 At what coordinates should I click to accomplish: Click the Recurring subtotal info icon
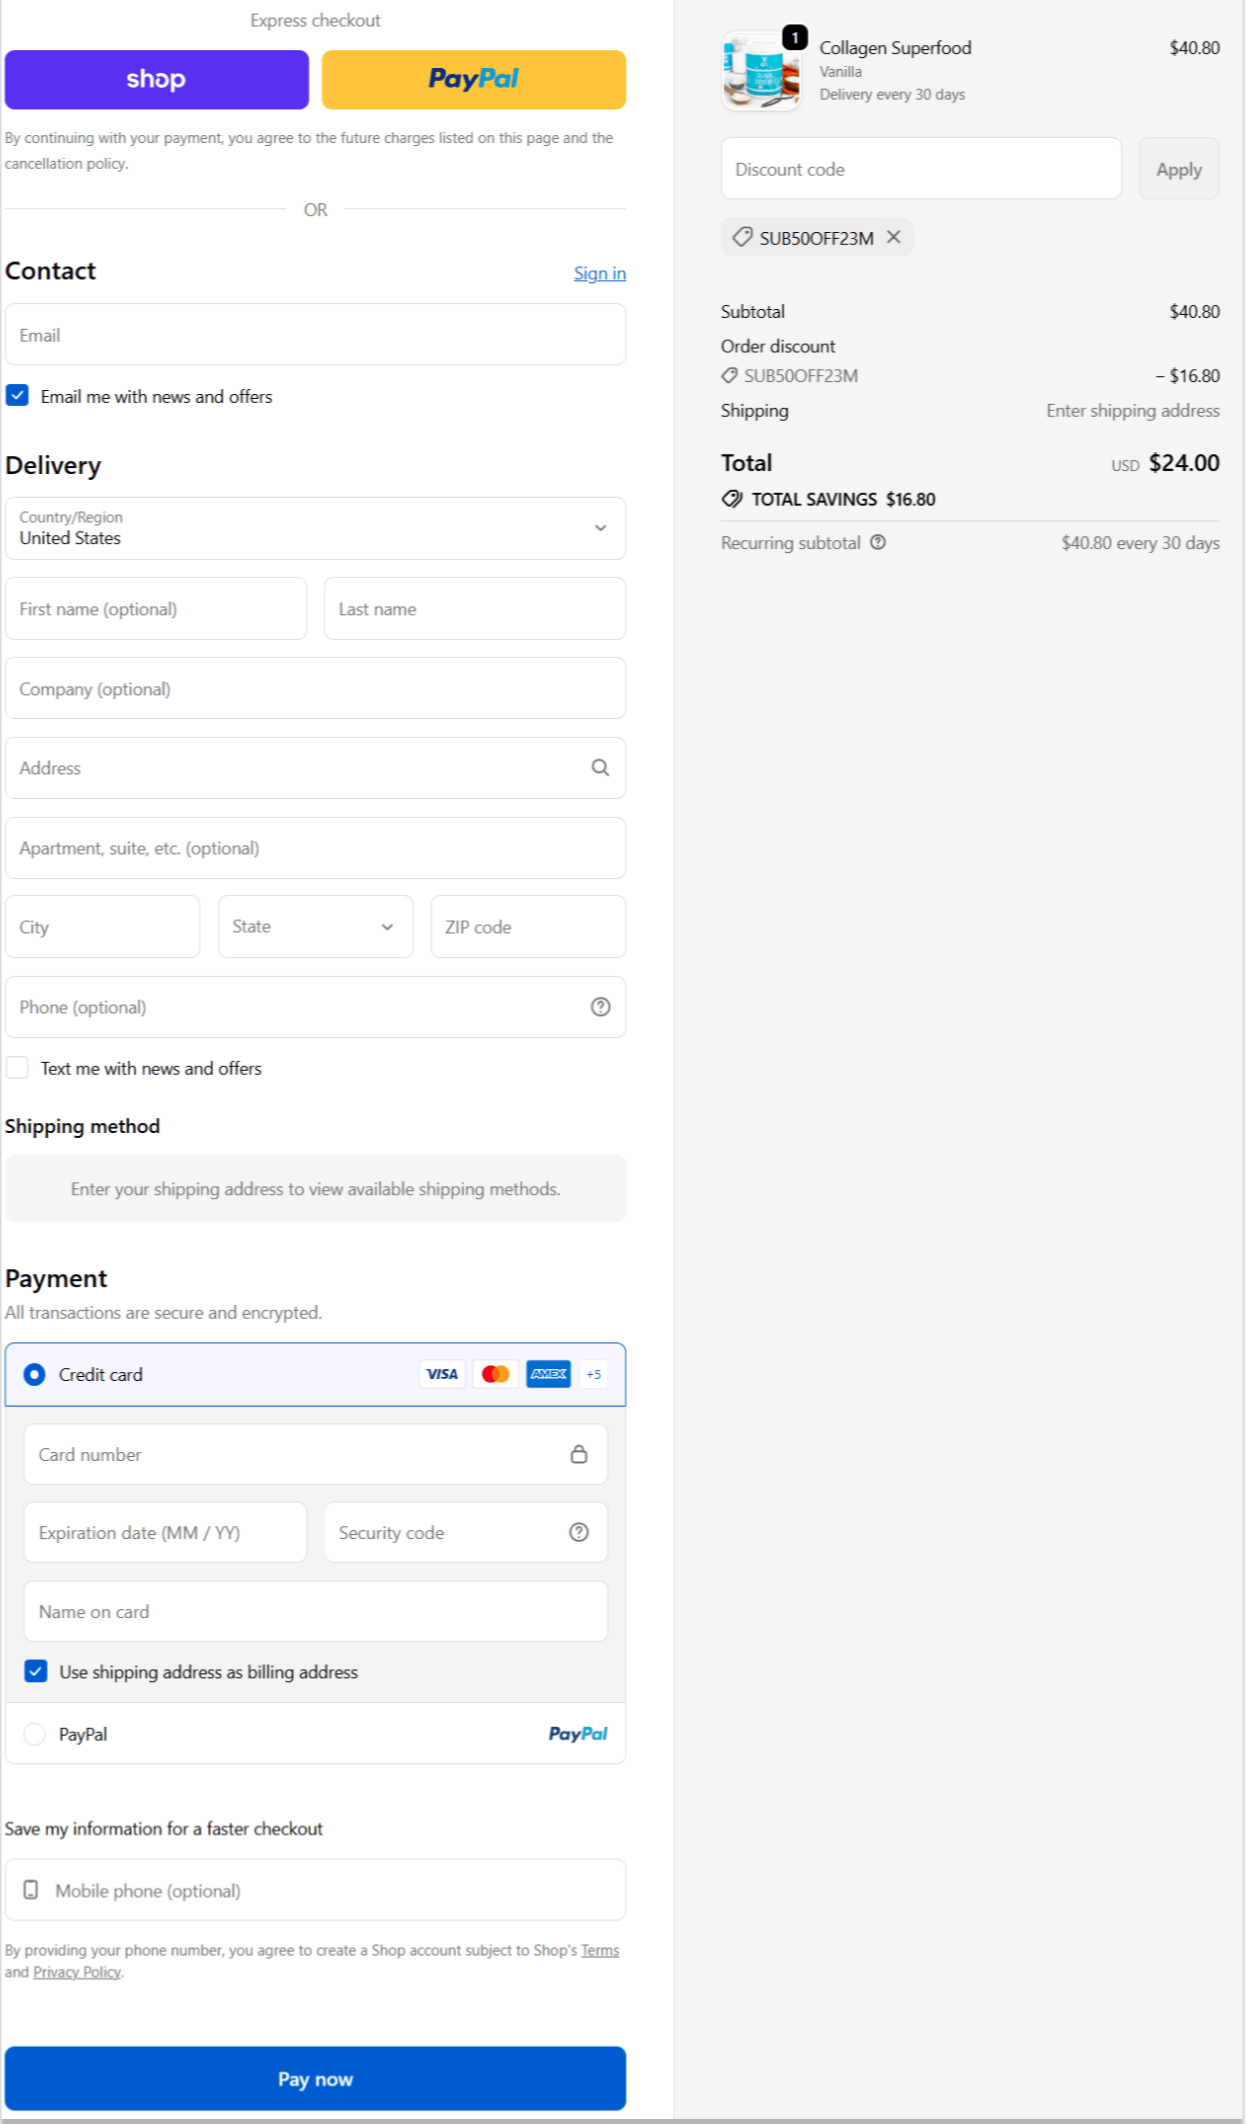(x=877, y=542)
